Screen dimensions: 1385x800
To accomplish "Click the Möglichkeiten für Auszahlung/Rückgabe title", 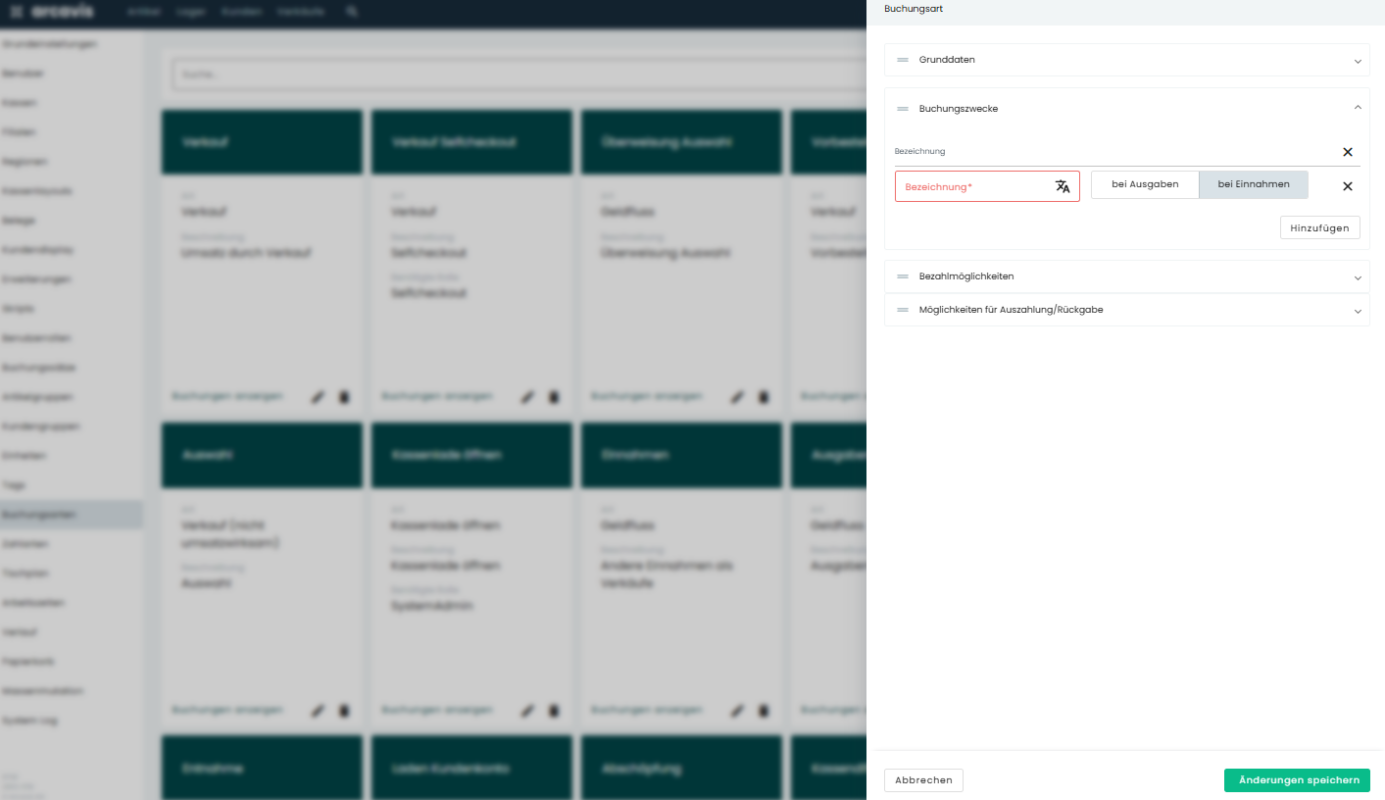I will (x=1010, y=311).
